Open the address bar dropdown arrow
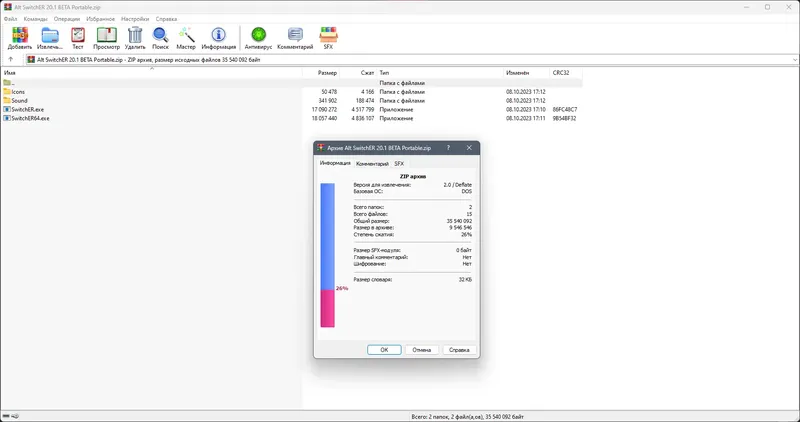The width and height of the screenshot is (800, 422). pyautogui.click(x=795, y=60)
